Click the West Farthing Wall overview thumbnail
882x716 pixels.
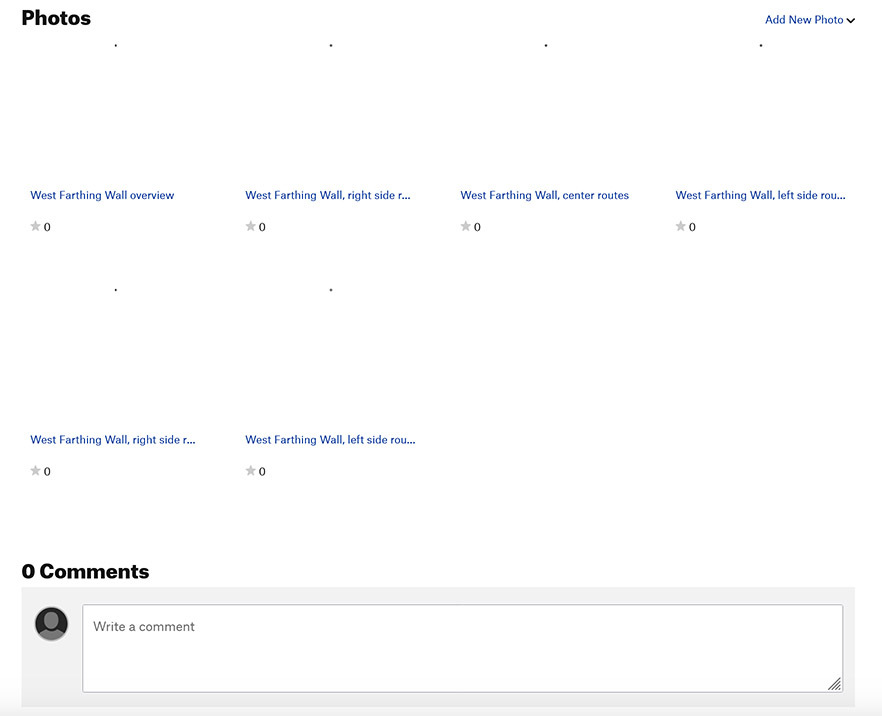click(x=116, y=110)
